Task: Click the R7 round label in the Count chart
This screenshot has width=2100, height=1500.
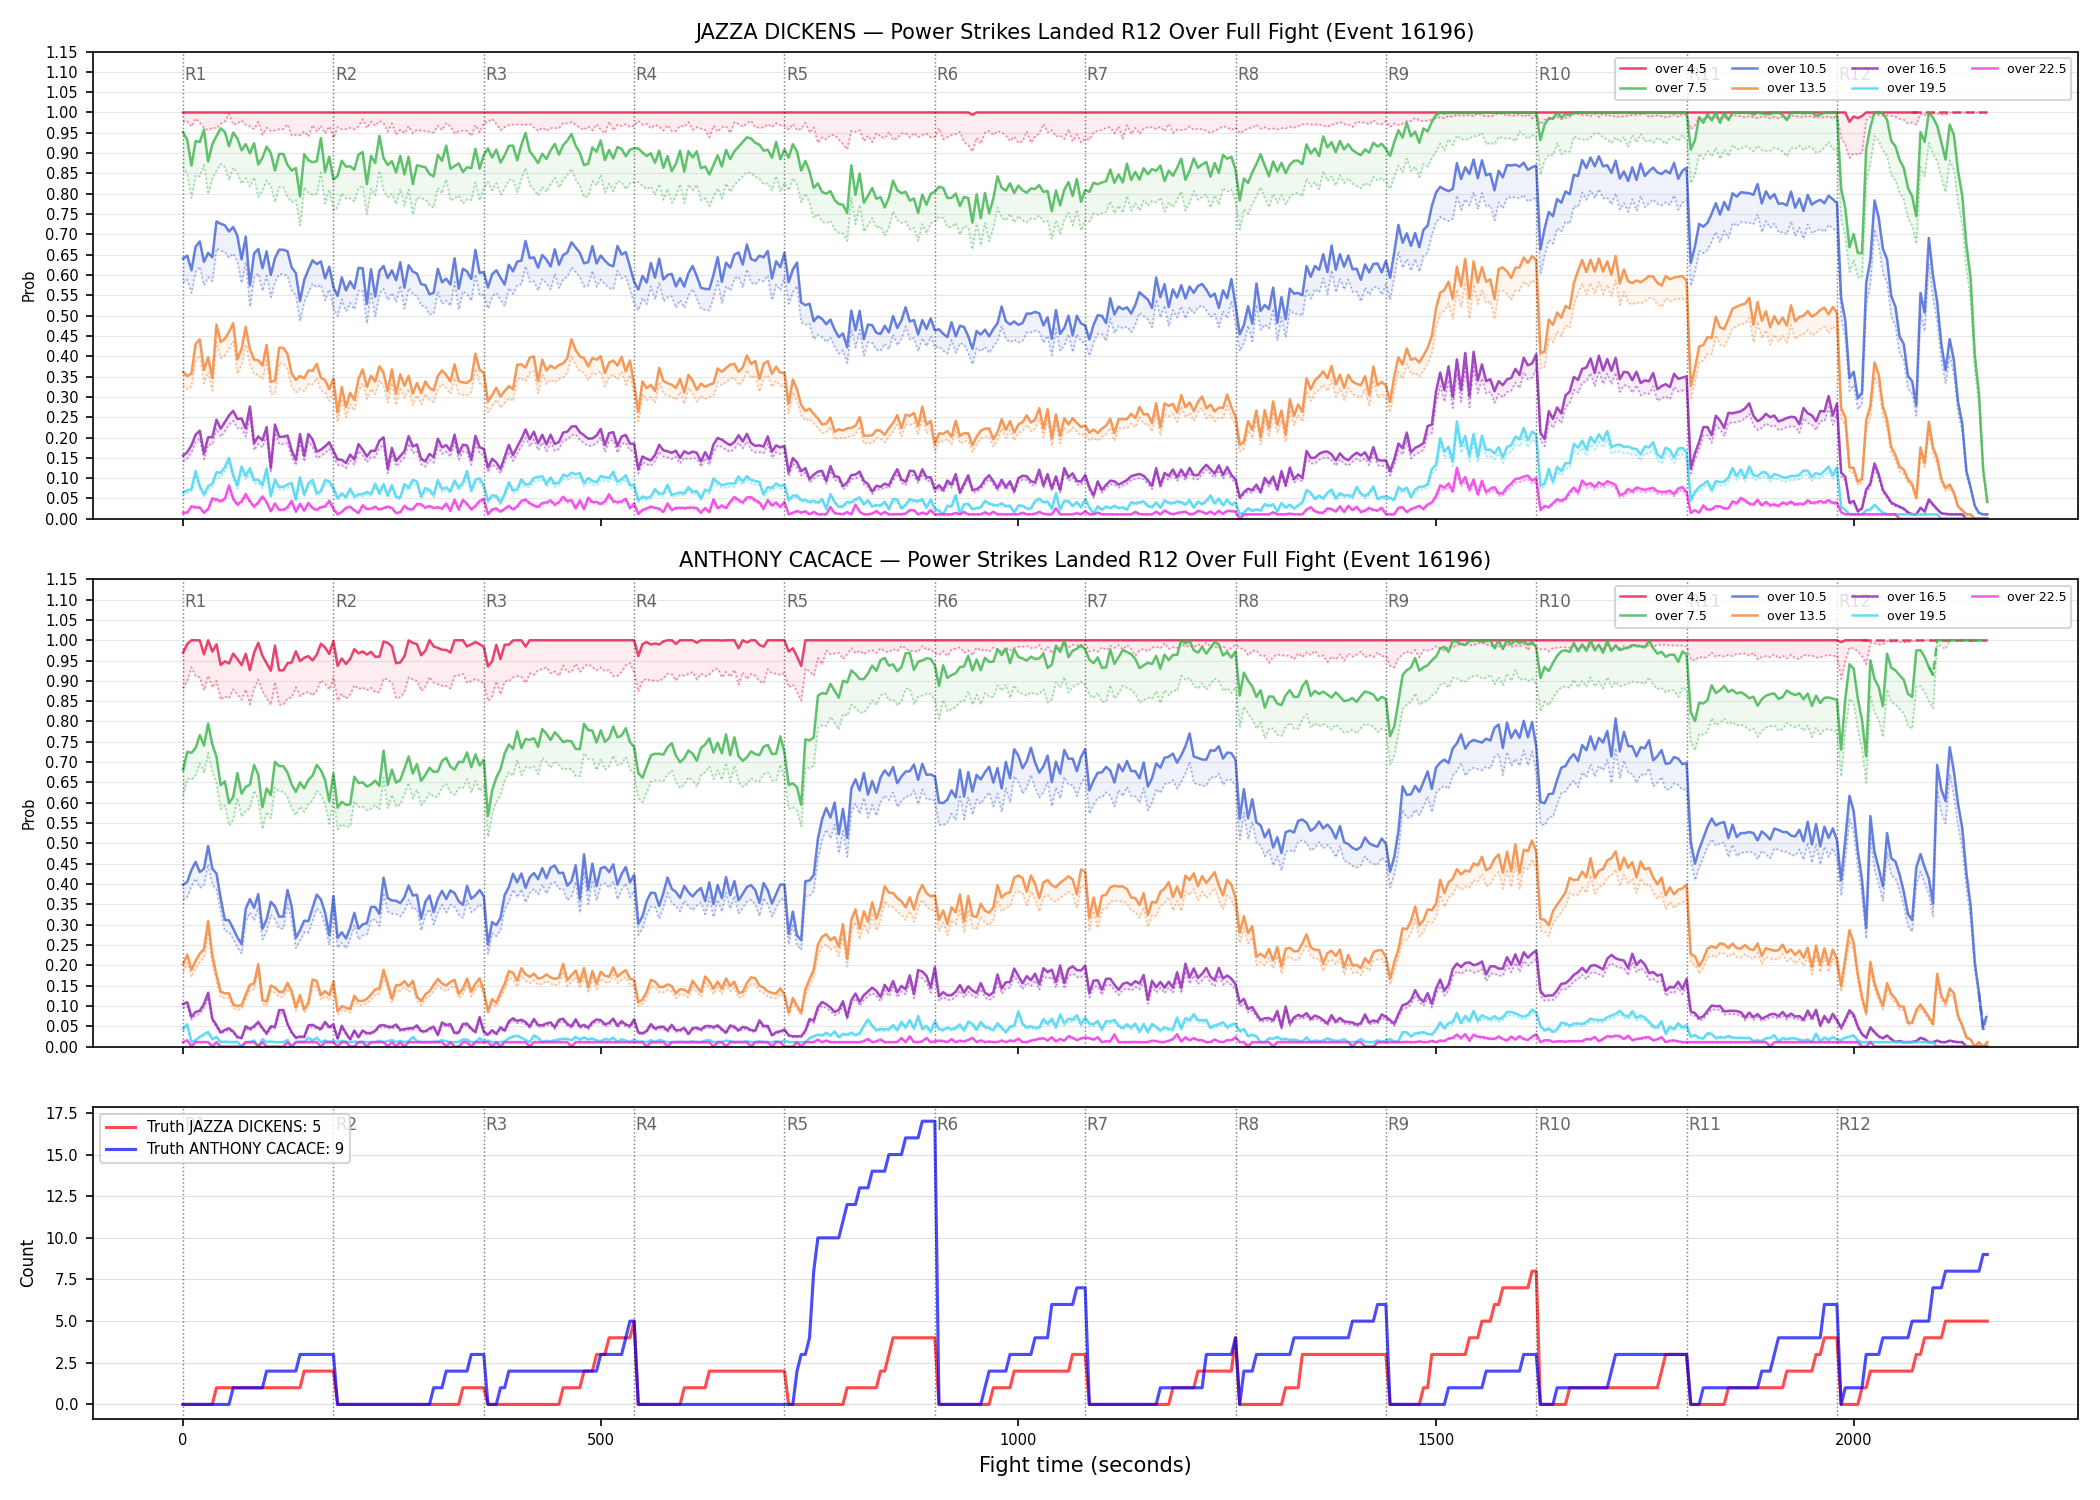Action: tap(1097, 1124)
